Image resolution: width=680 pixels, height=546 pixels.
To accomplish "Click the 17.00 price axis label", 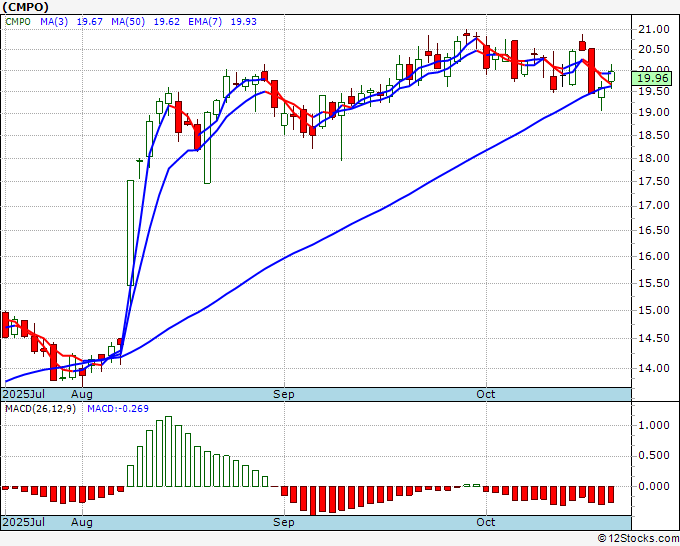I will [x=654, y=206].
